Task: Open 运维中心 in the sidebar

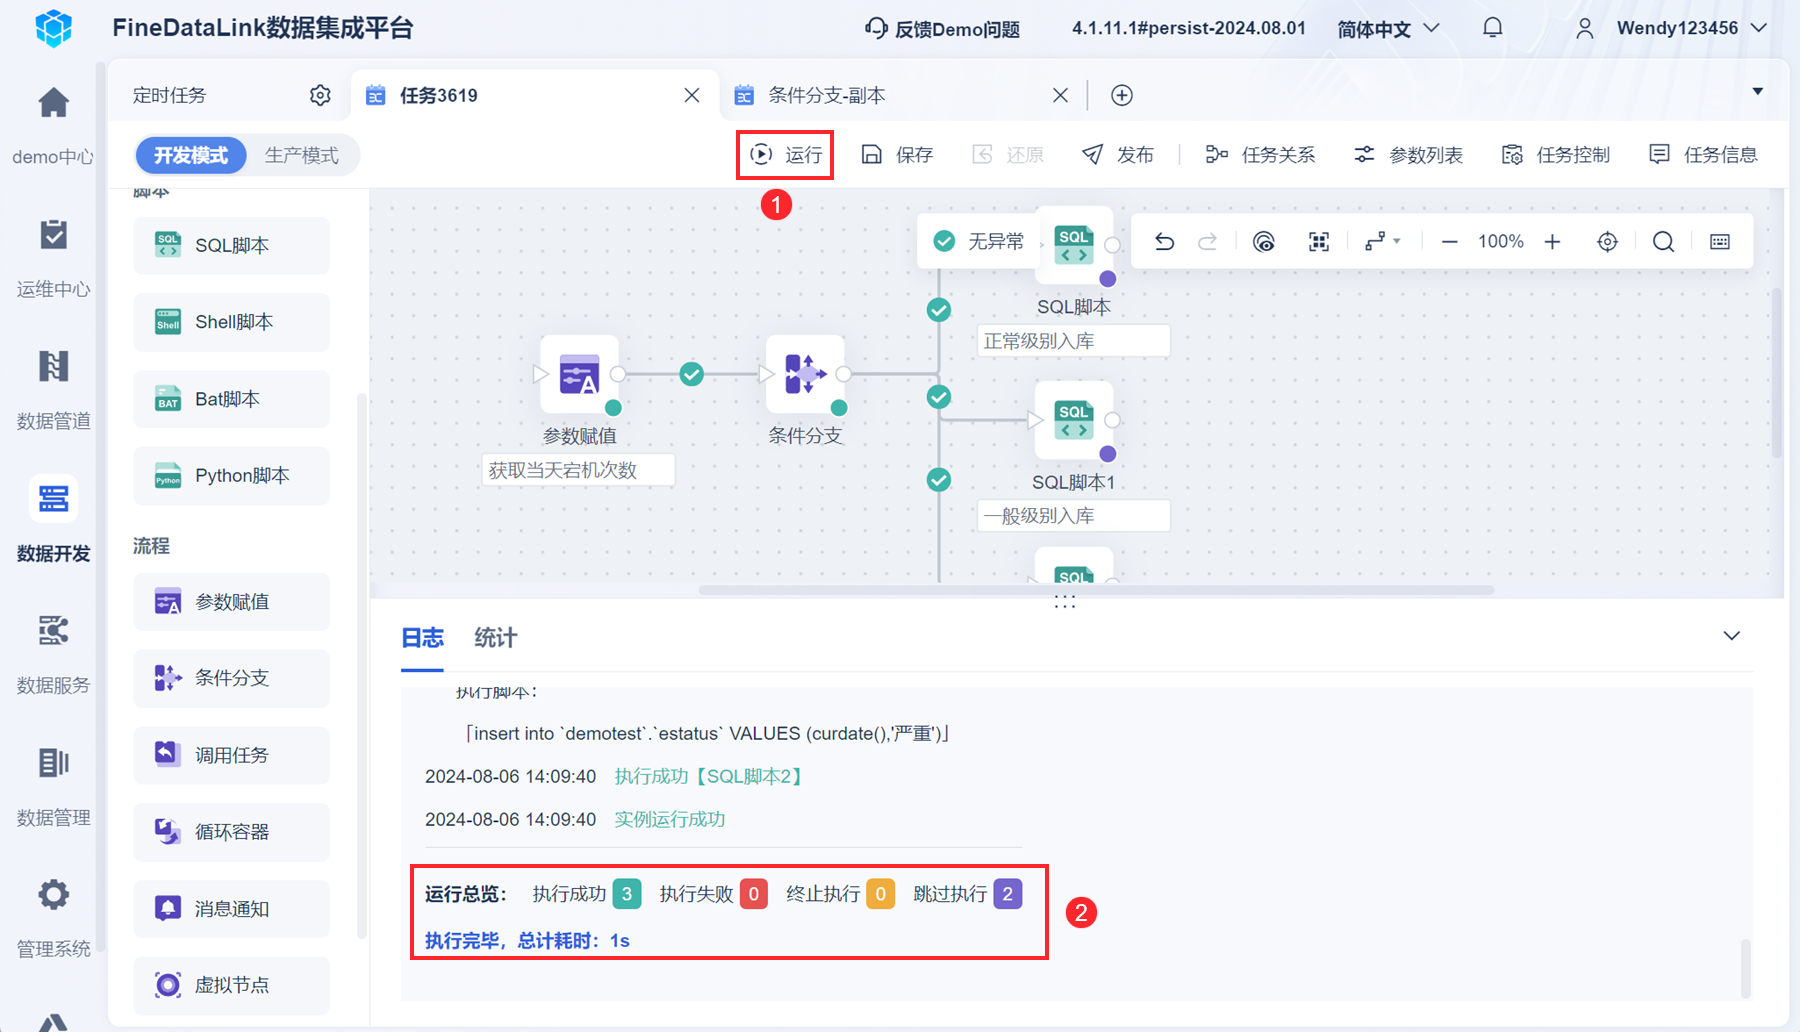Action: (53, 258)
